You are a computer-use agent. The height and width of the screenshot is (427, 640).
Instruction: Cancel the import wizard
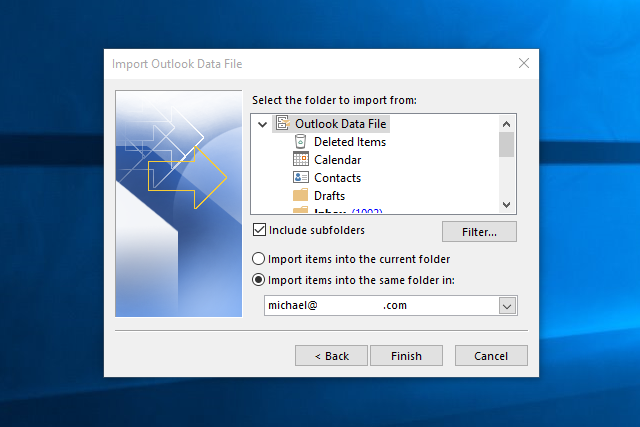tap(491, 356)
